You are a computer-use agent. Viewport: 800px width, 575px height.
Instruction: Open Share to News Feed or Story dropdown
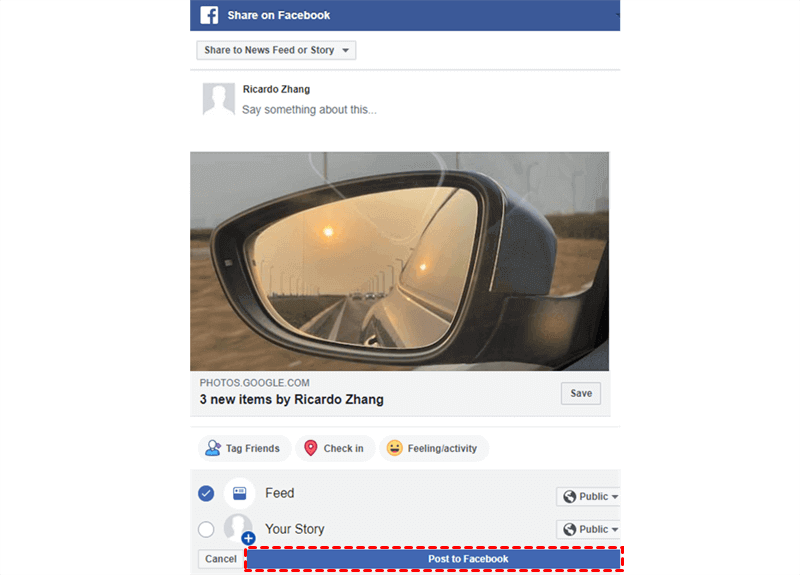pyautogui.click(x=276, y=50)
